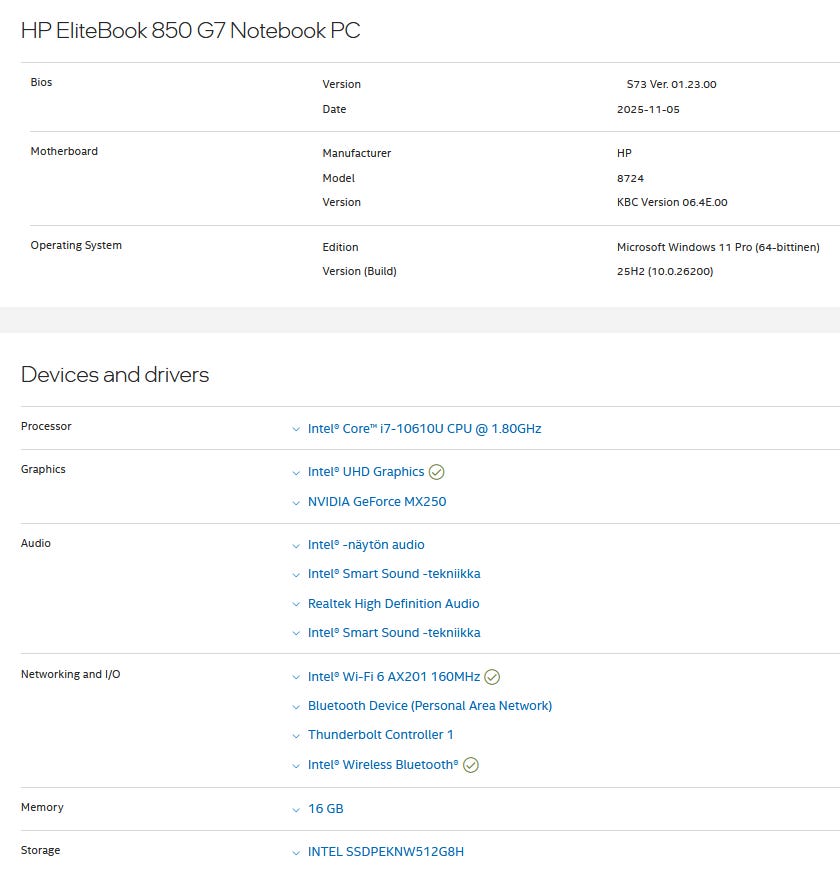Expand the Realtek High Definition Audio chevron

(x=296, y=604)
